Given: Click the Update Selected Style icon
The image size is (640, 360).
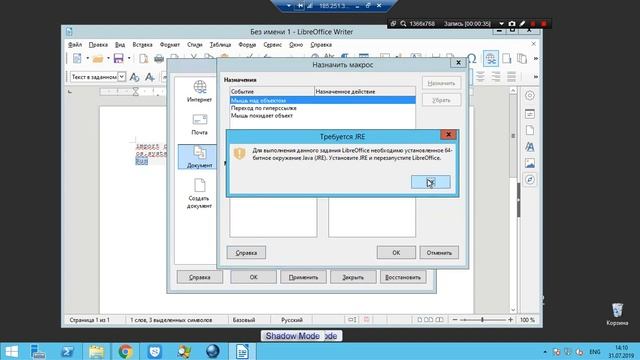Looking at the screenshot, I should (134, 77).
